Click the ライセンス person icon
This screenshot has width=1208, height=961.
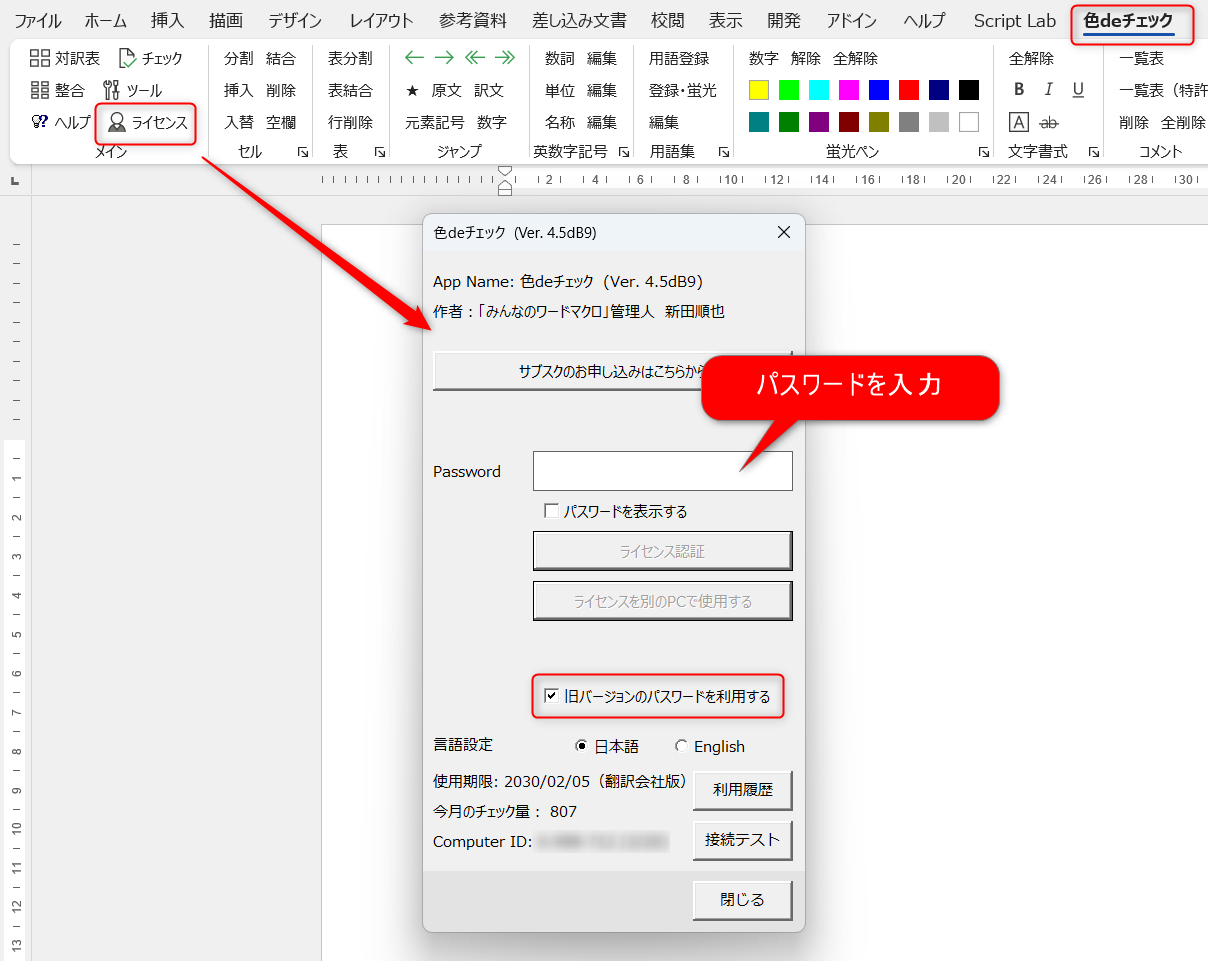click(118, 123)
